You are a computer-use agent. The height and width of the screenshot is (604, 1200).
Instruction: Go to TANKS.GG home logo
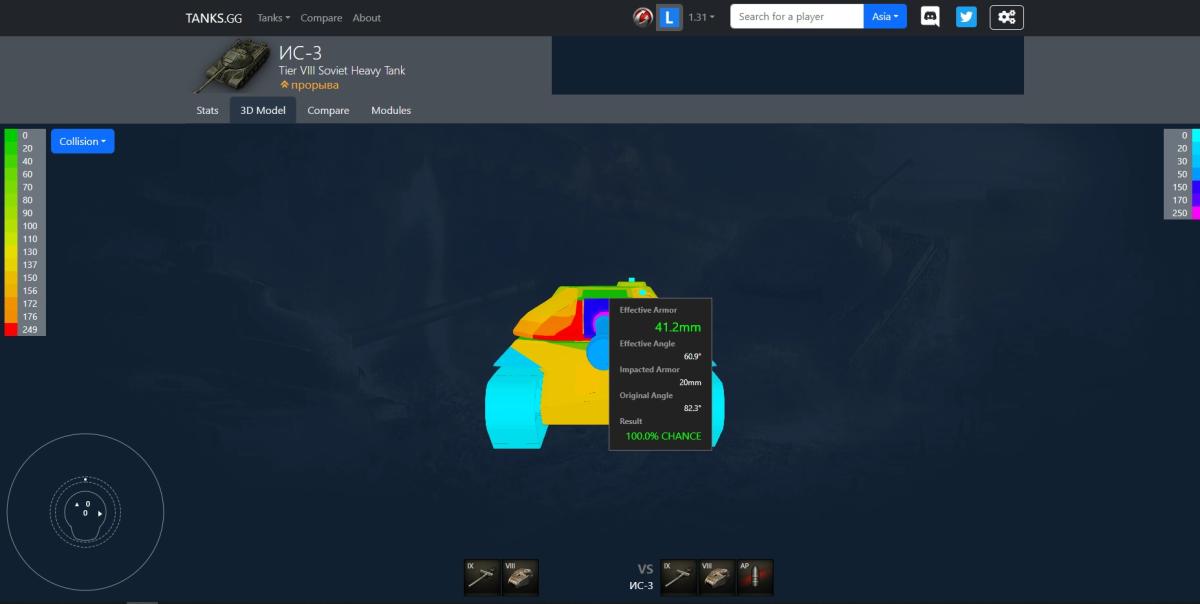pyautogui.click(x=214, y=18)
